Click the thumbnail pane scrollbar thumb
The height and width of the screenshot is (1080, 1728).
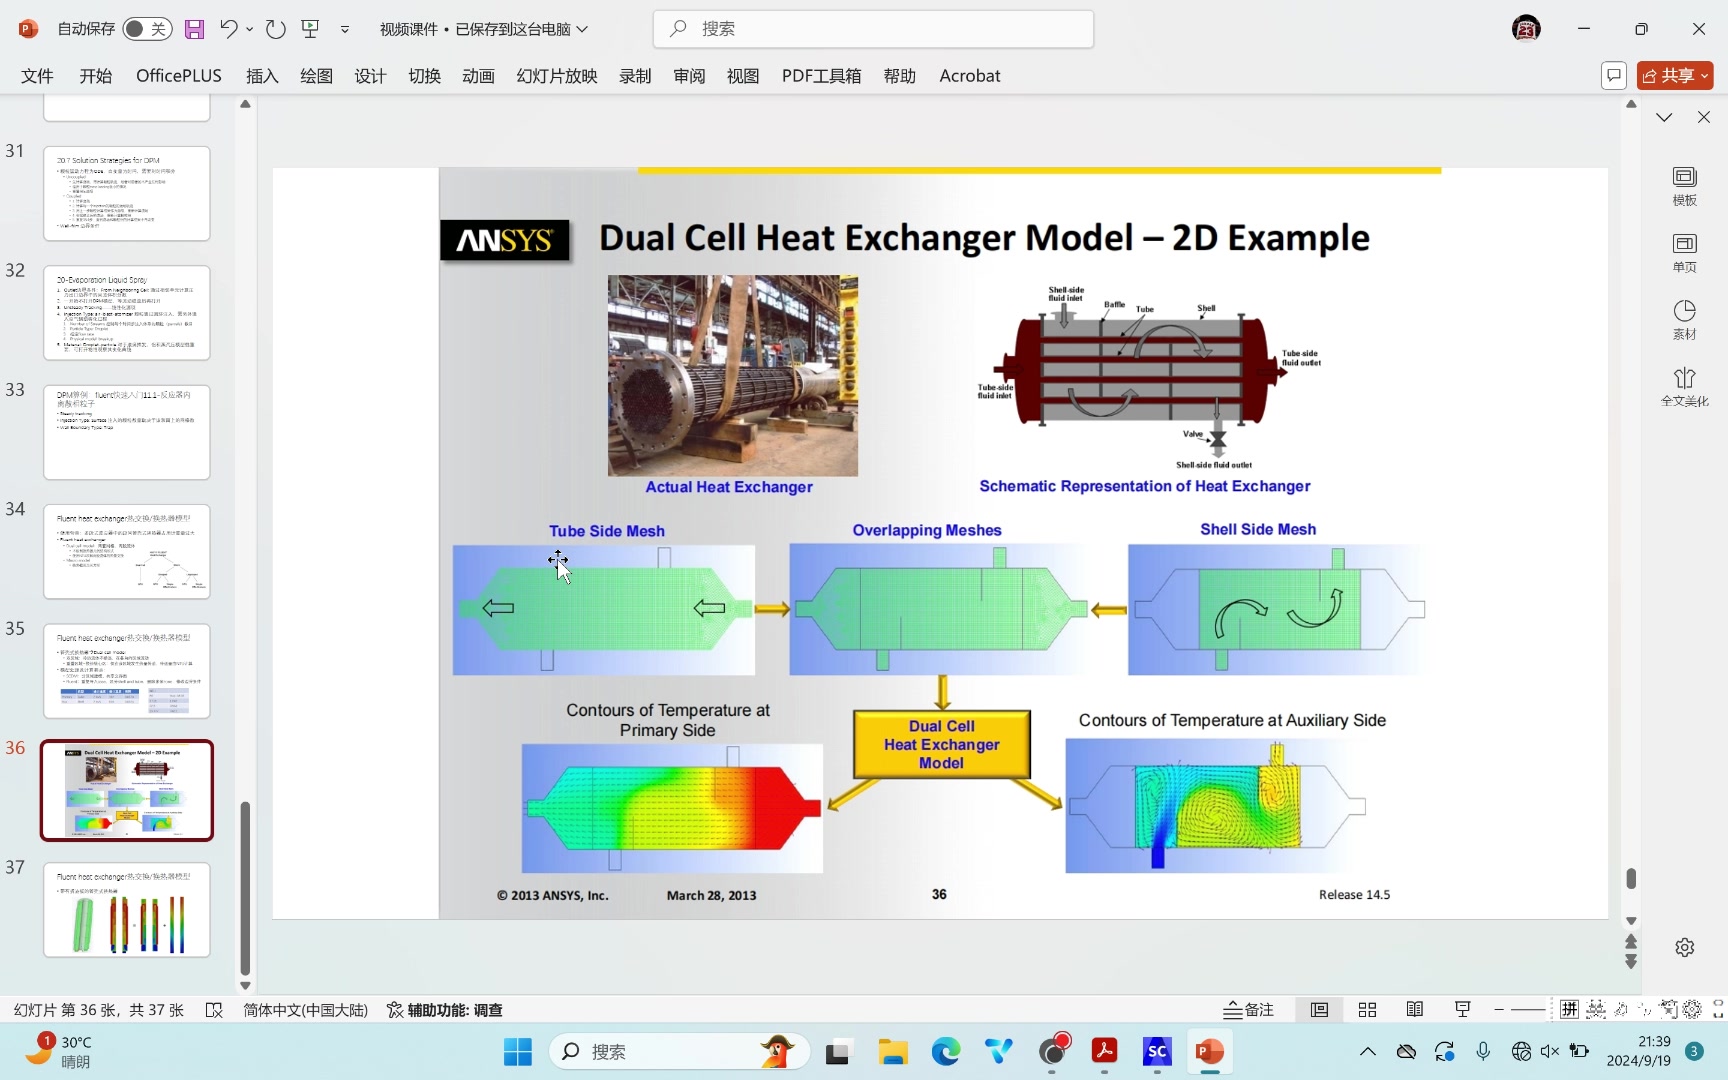click(245, 887)
